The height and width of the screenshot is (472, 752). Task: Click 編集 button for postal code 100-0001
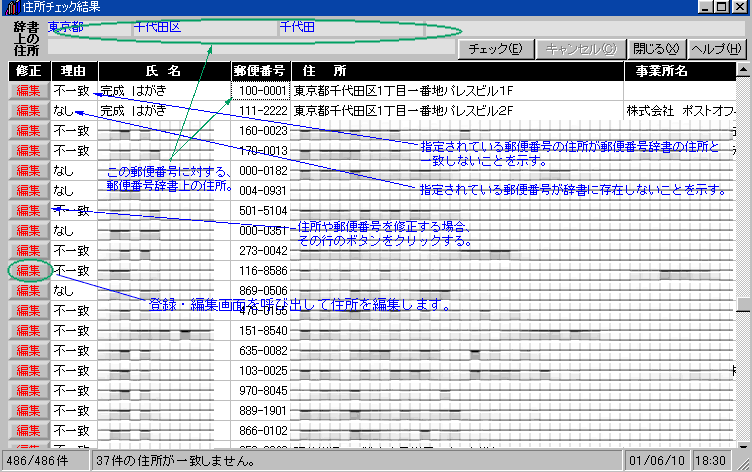(28, 90)
